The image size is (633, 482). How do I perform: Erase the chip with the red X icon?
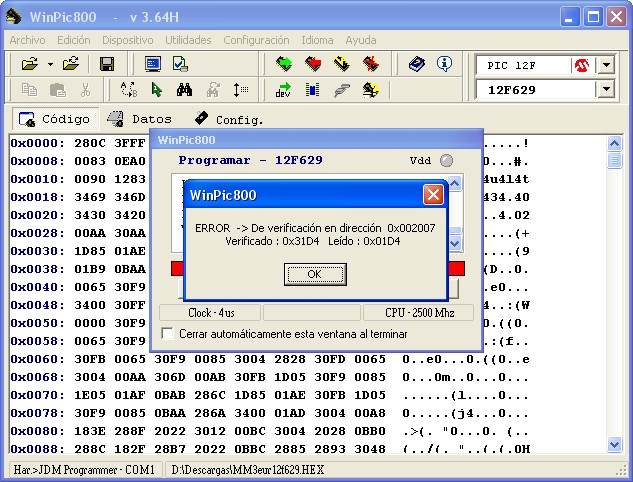click(x=371, y=64)
